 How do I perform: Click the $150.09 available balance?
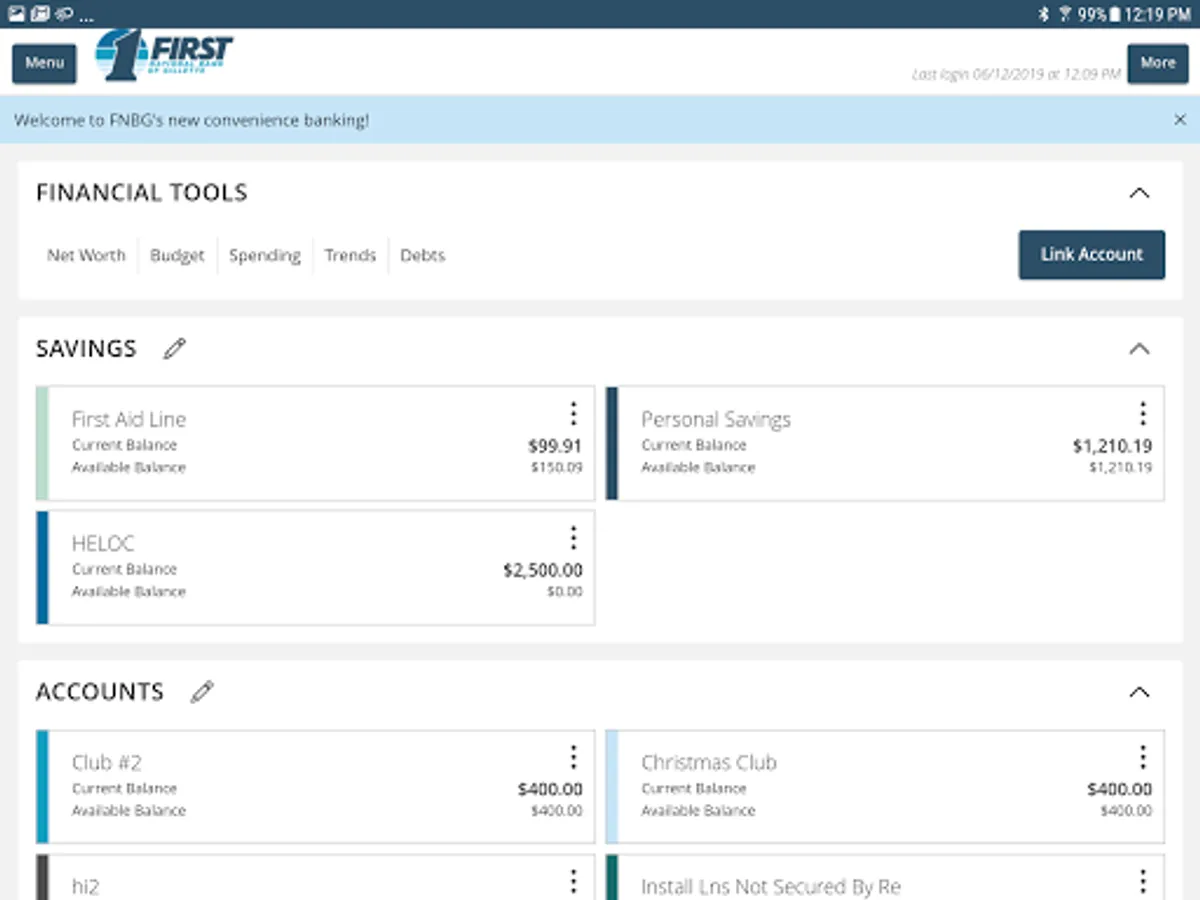click(557, 467)
